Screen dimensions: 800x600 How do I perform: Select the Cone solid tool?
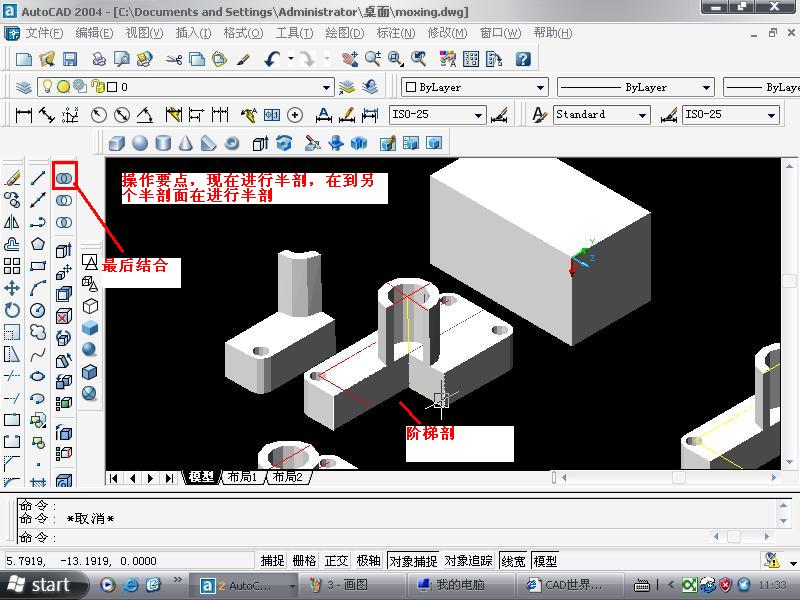tap(186, 143)
